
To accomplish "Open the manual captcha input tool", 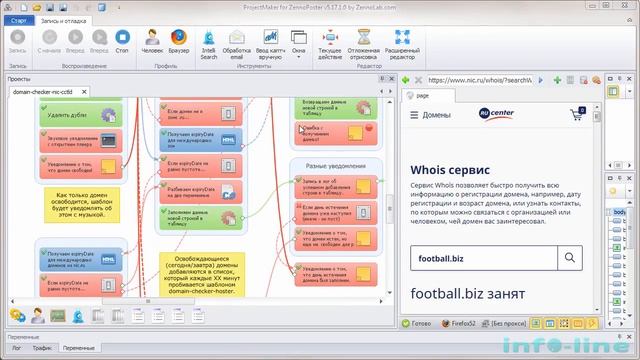I will click(x=270, y=44).
